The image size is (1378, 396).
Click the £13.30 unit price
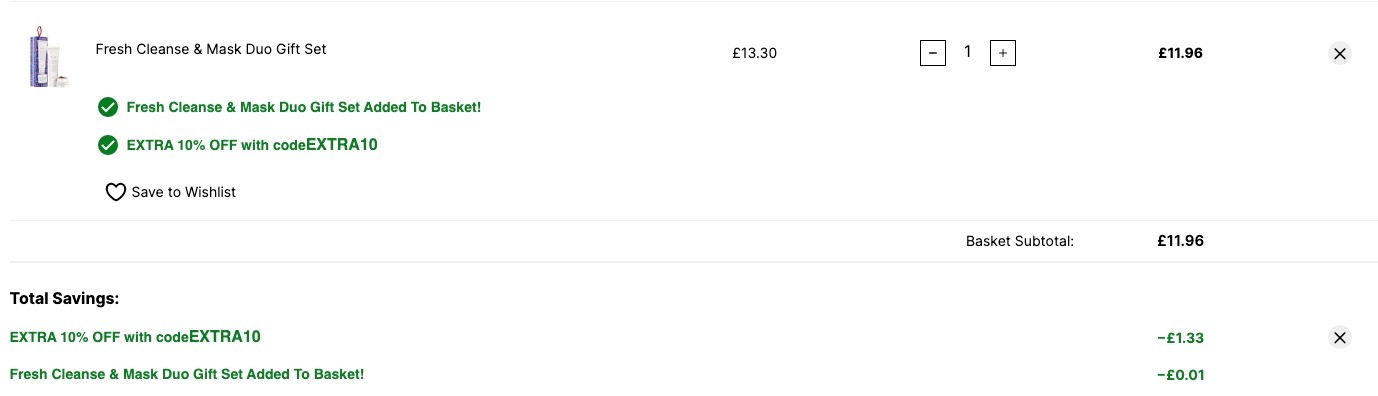(x=754, y=53)
